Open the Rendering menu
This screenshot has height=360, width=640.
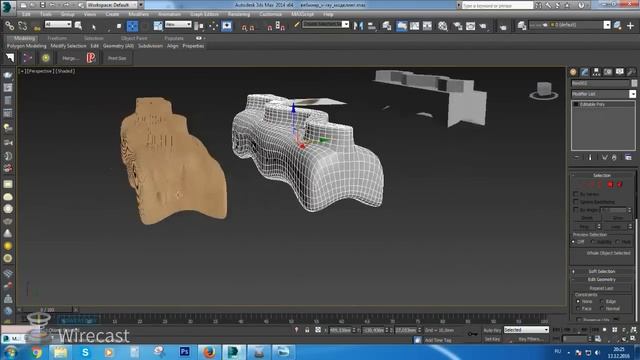pos(239,14)
